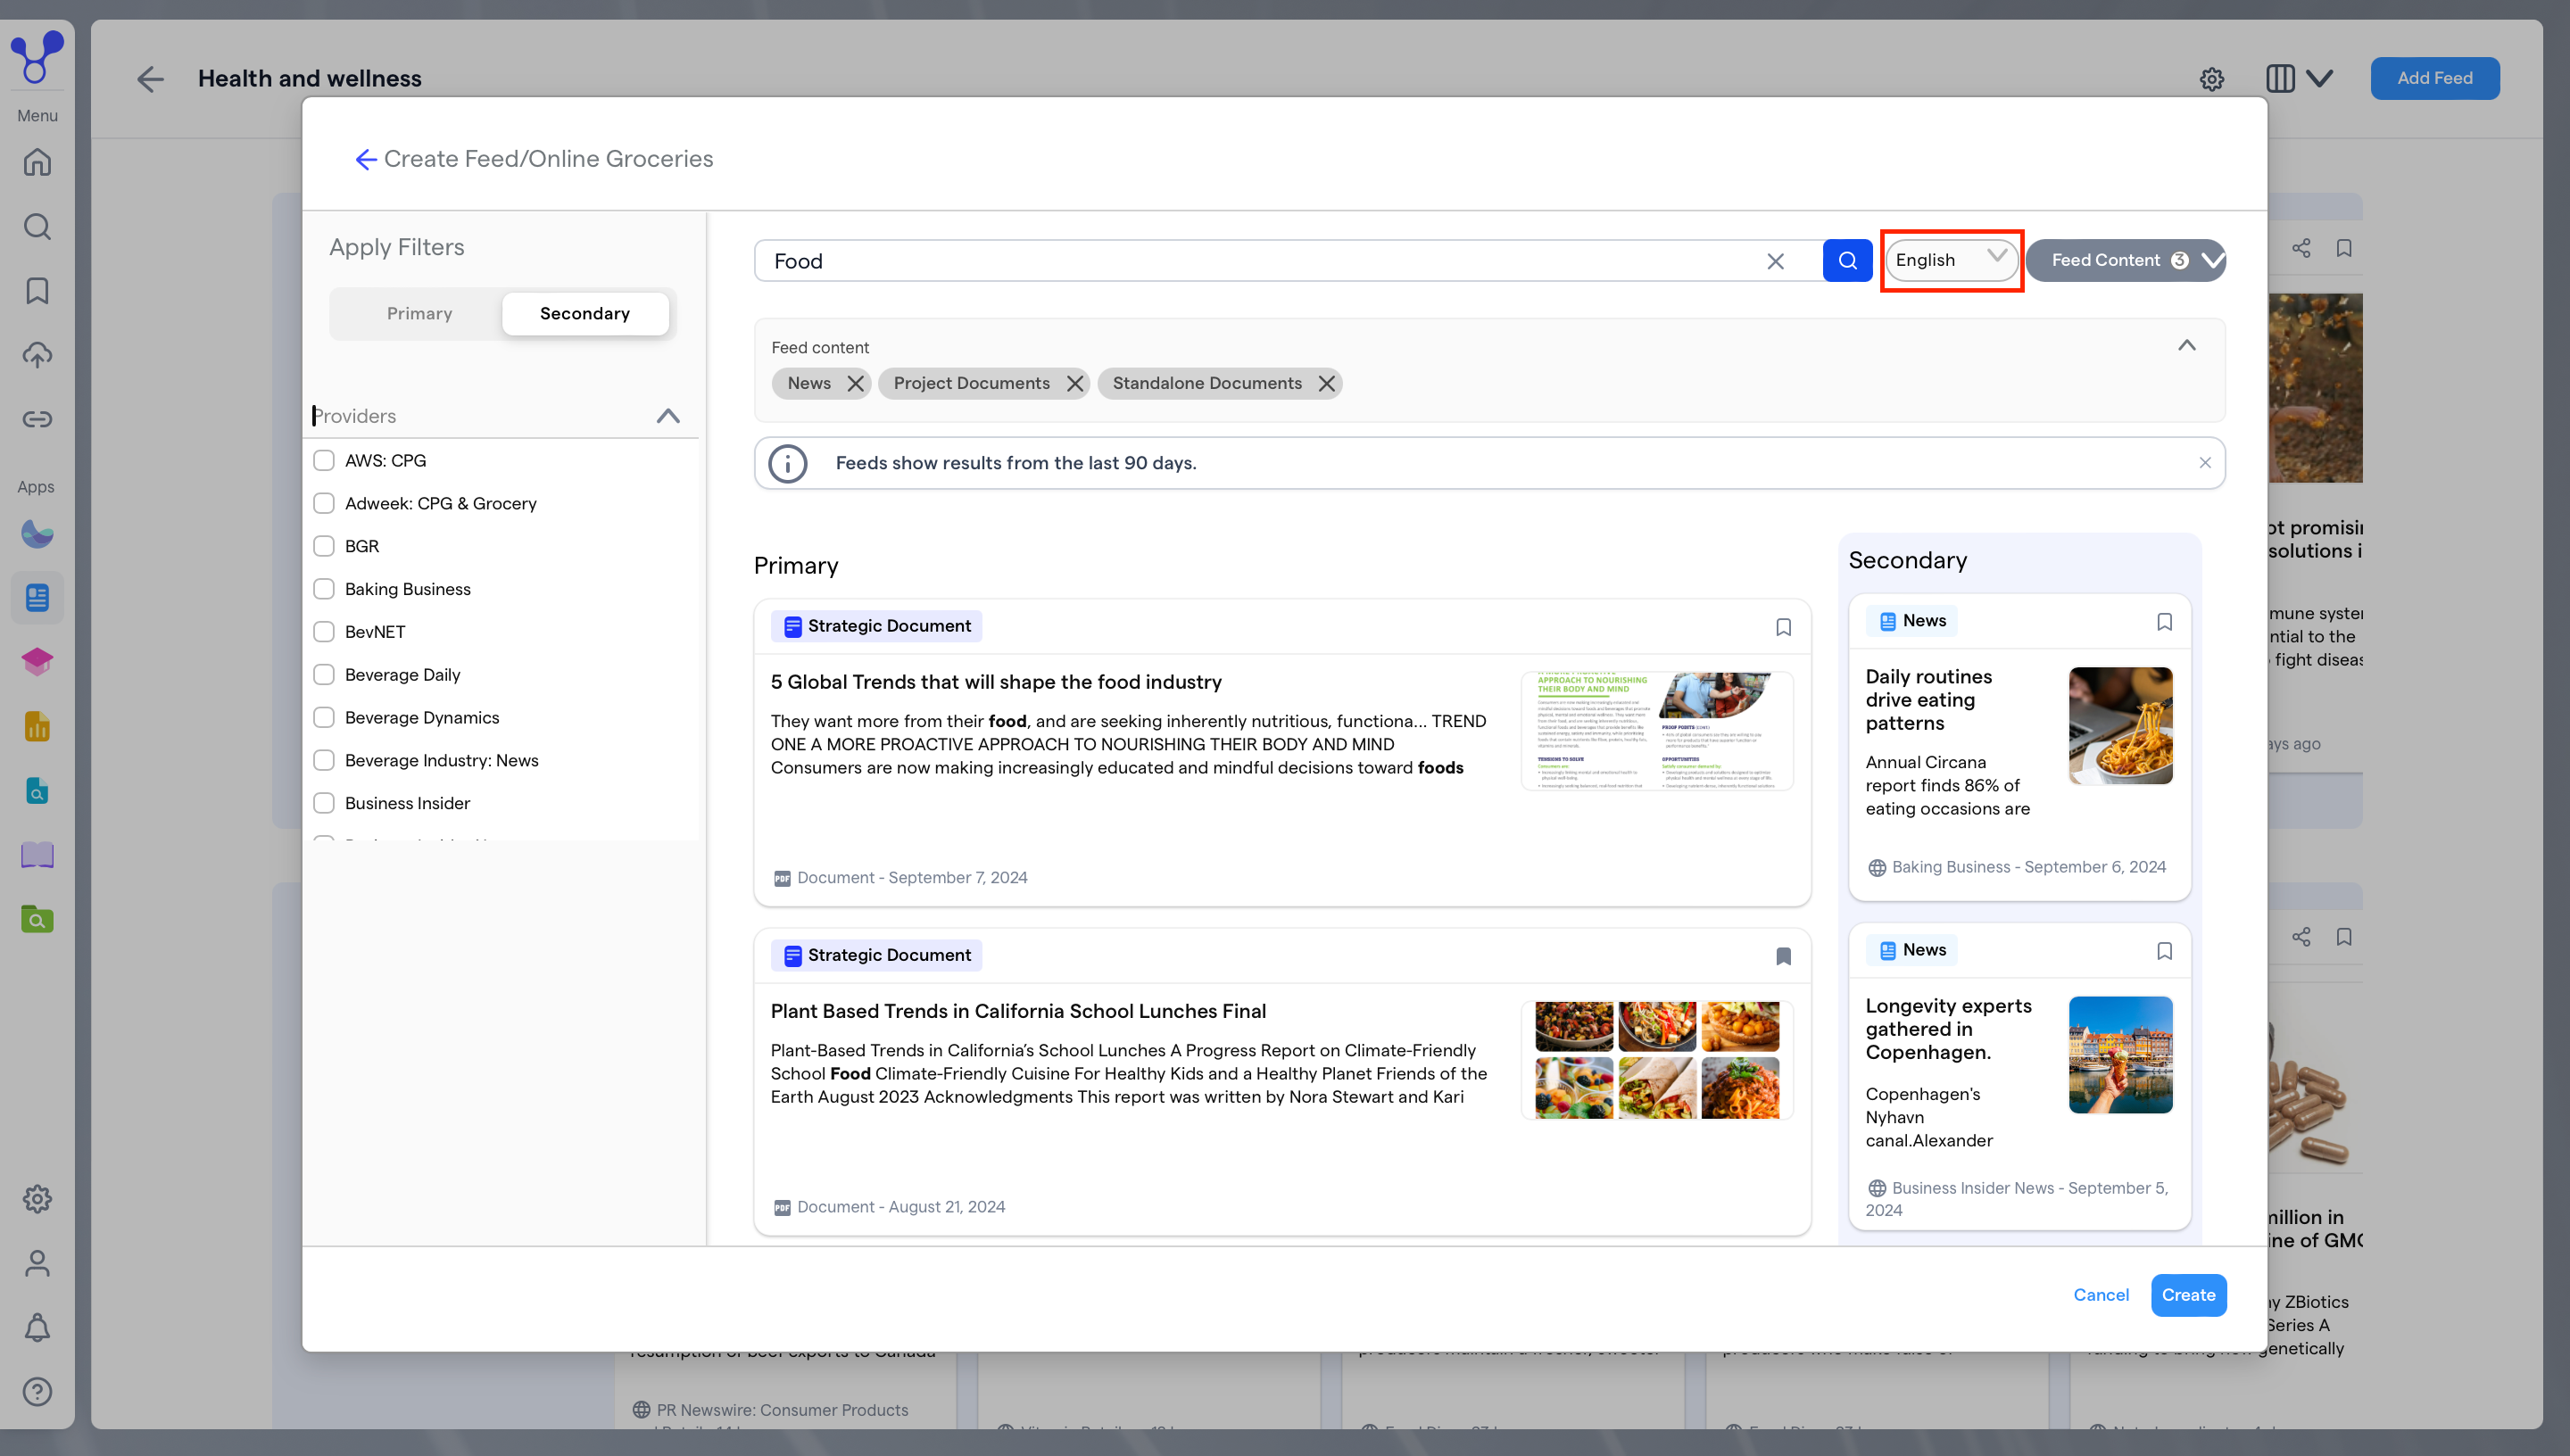Click the link chain sidebar icon

coord(37,419)
